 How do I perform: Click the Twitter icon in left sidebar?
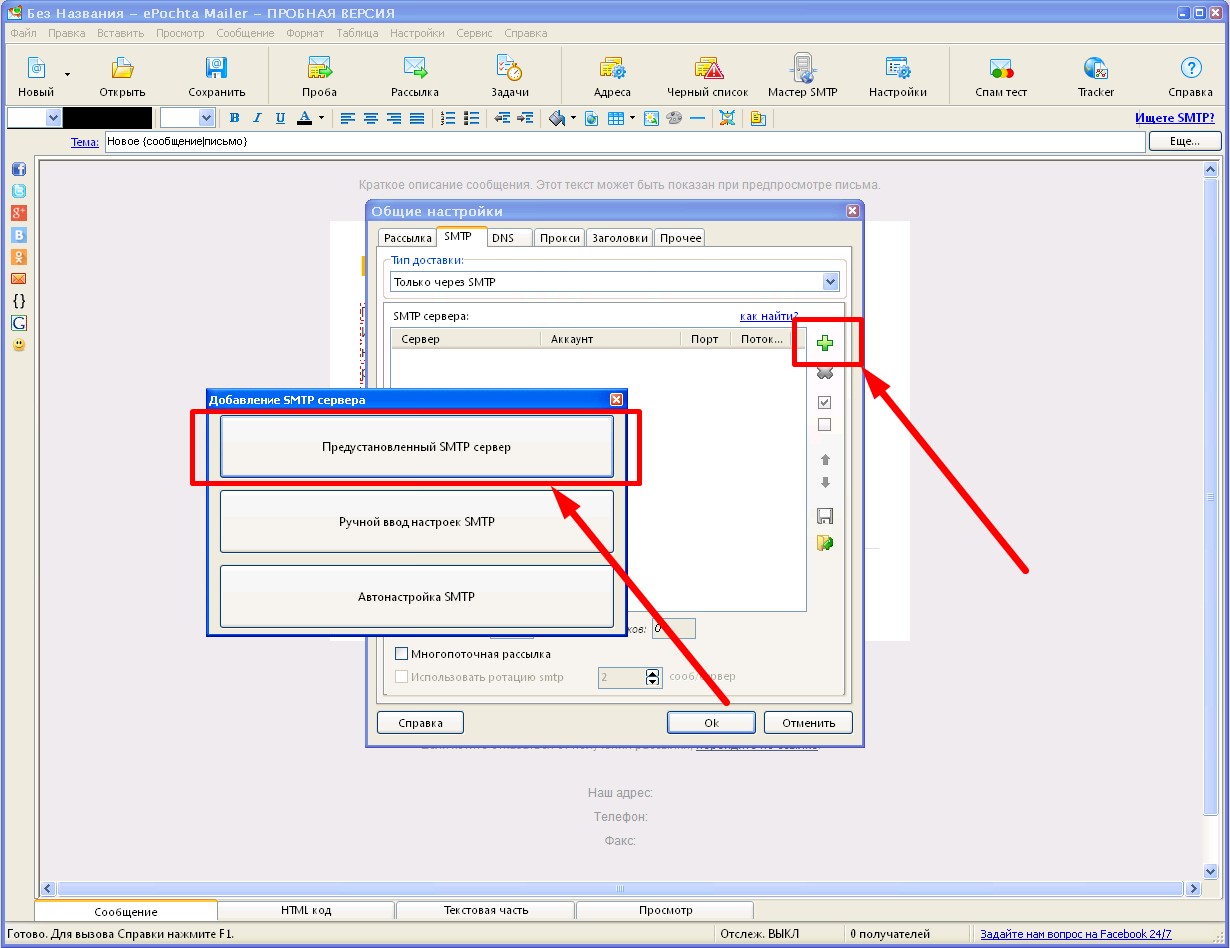click(x=18, y=191)
